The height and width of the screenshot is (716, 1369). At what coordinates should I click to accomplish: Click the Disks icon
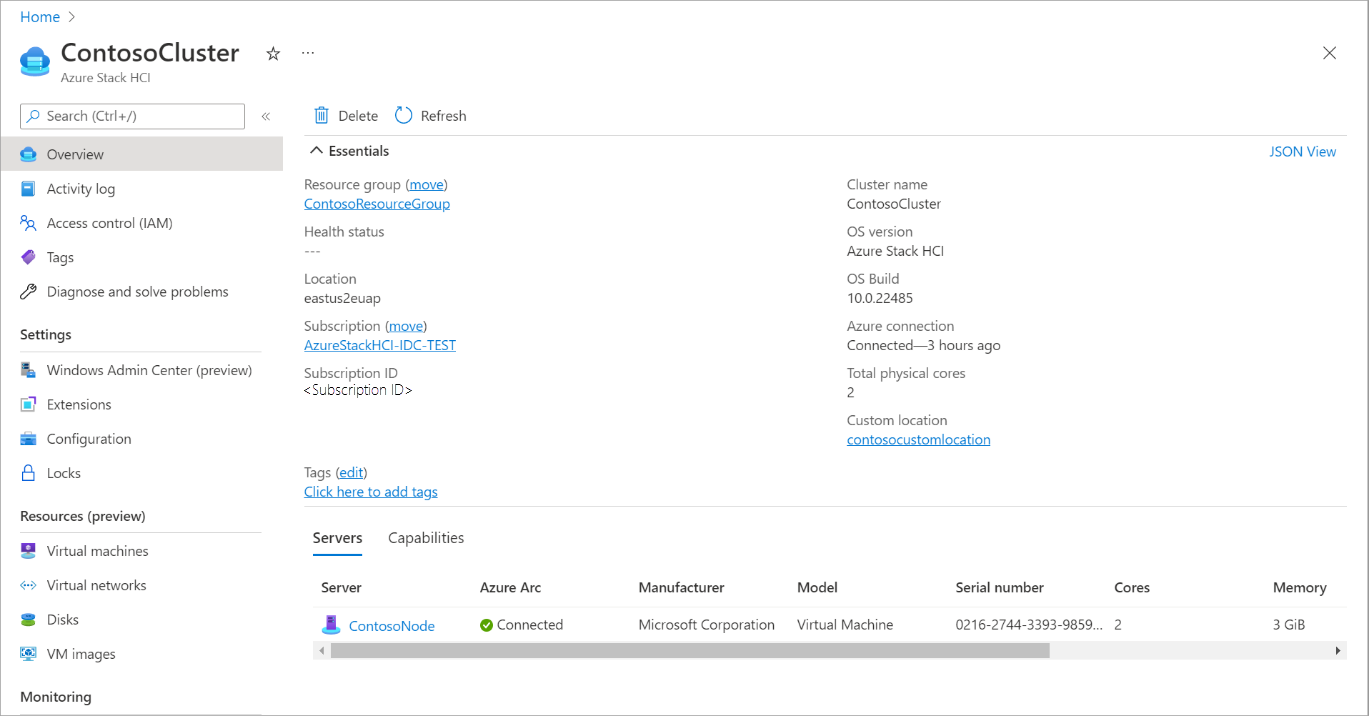pyautogui.click(x=28, y=620)
